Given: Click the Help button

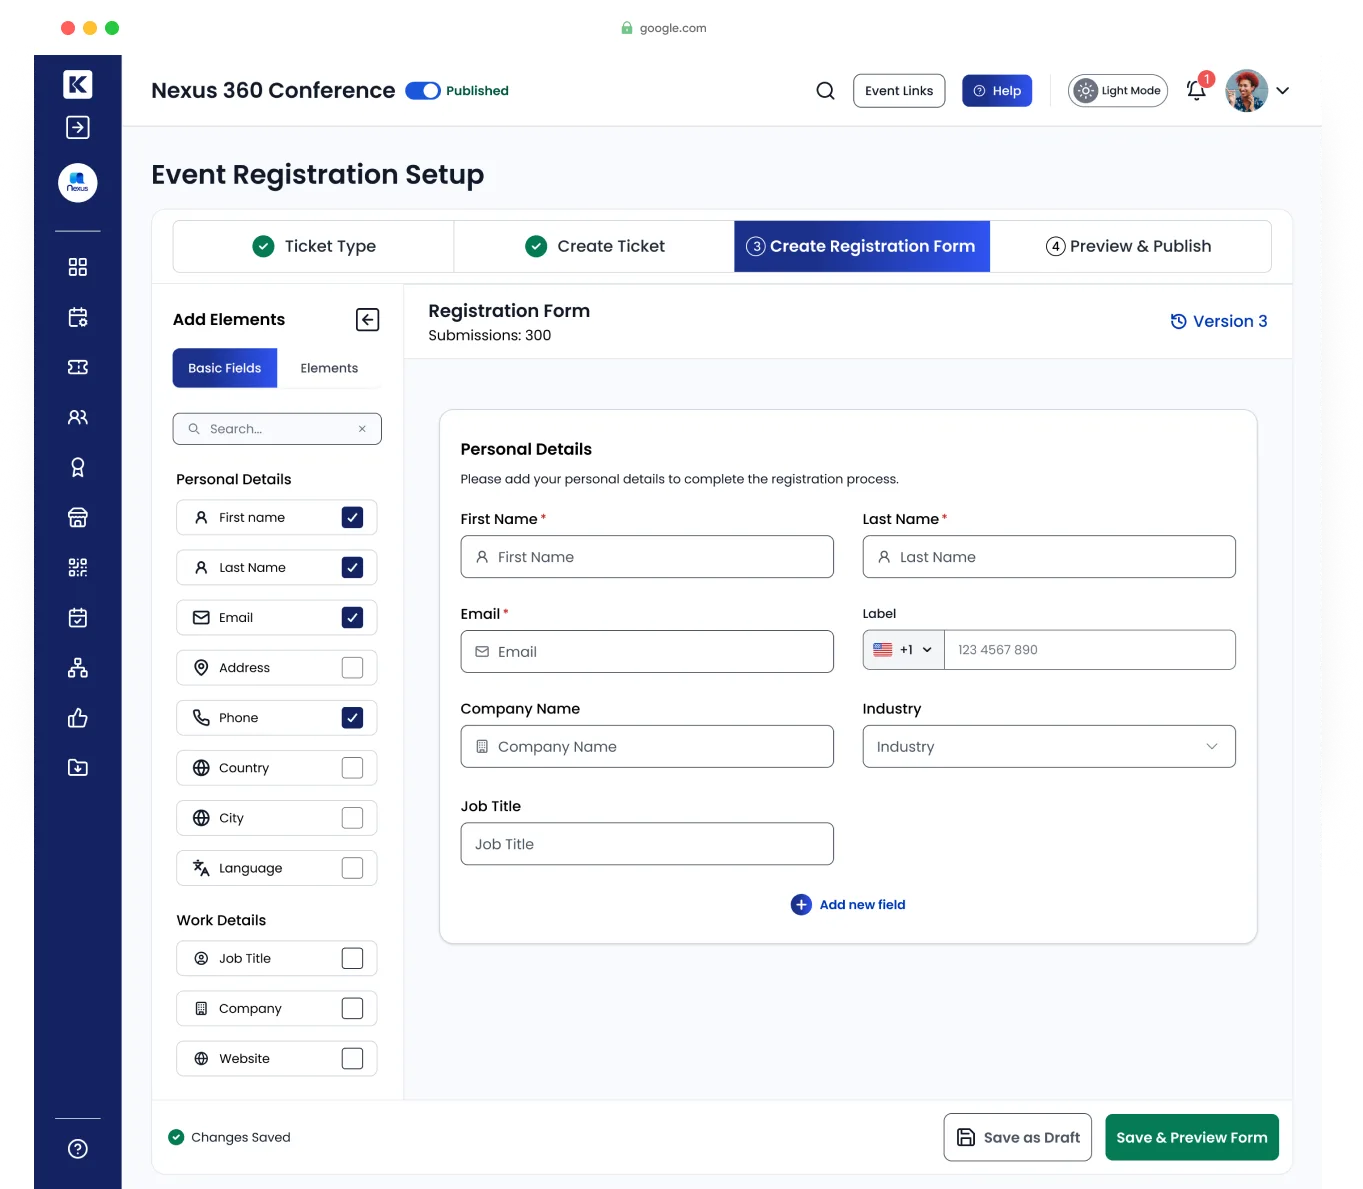Looking at the screenshot, I should click(x=997, y=91).
